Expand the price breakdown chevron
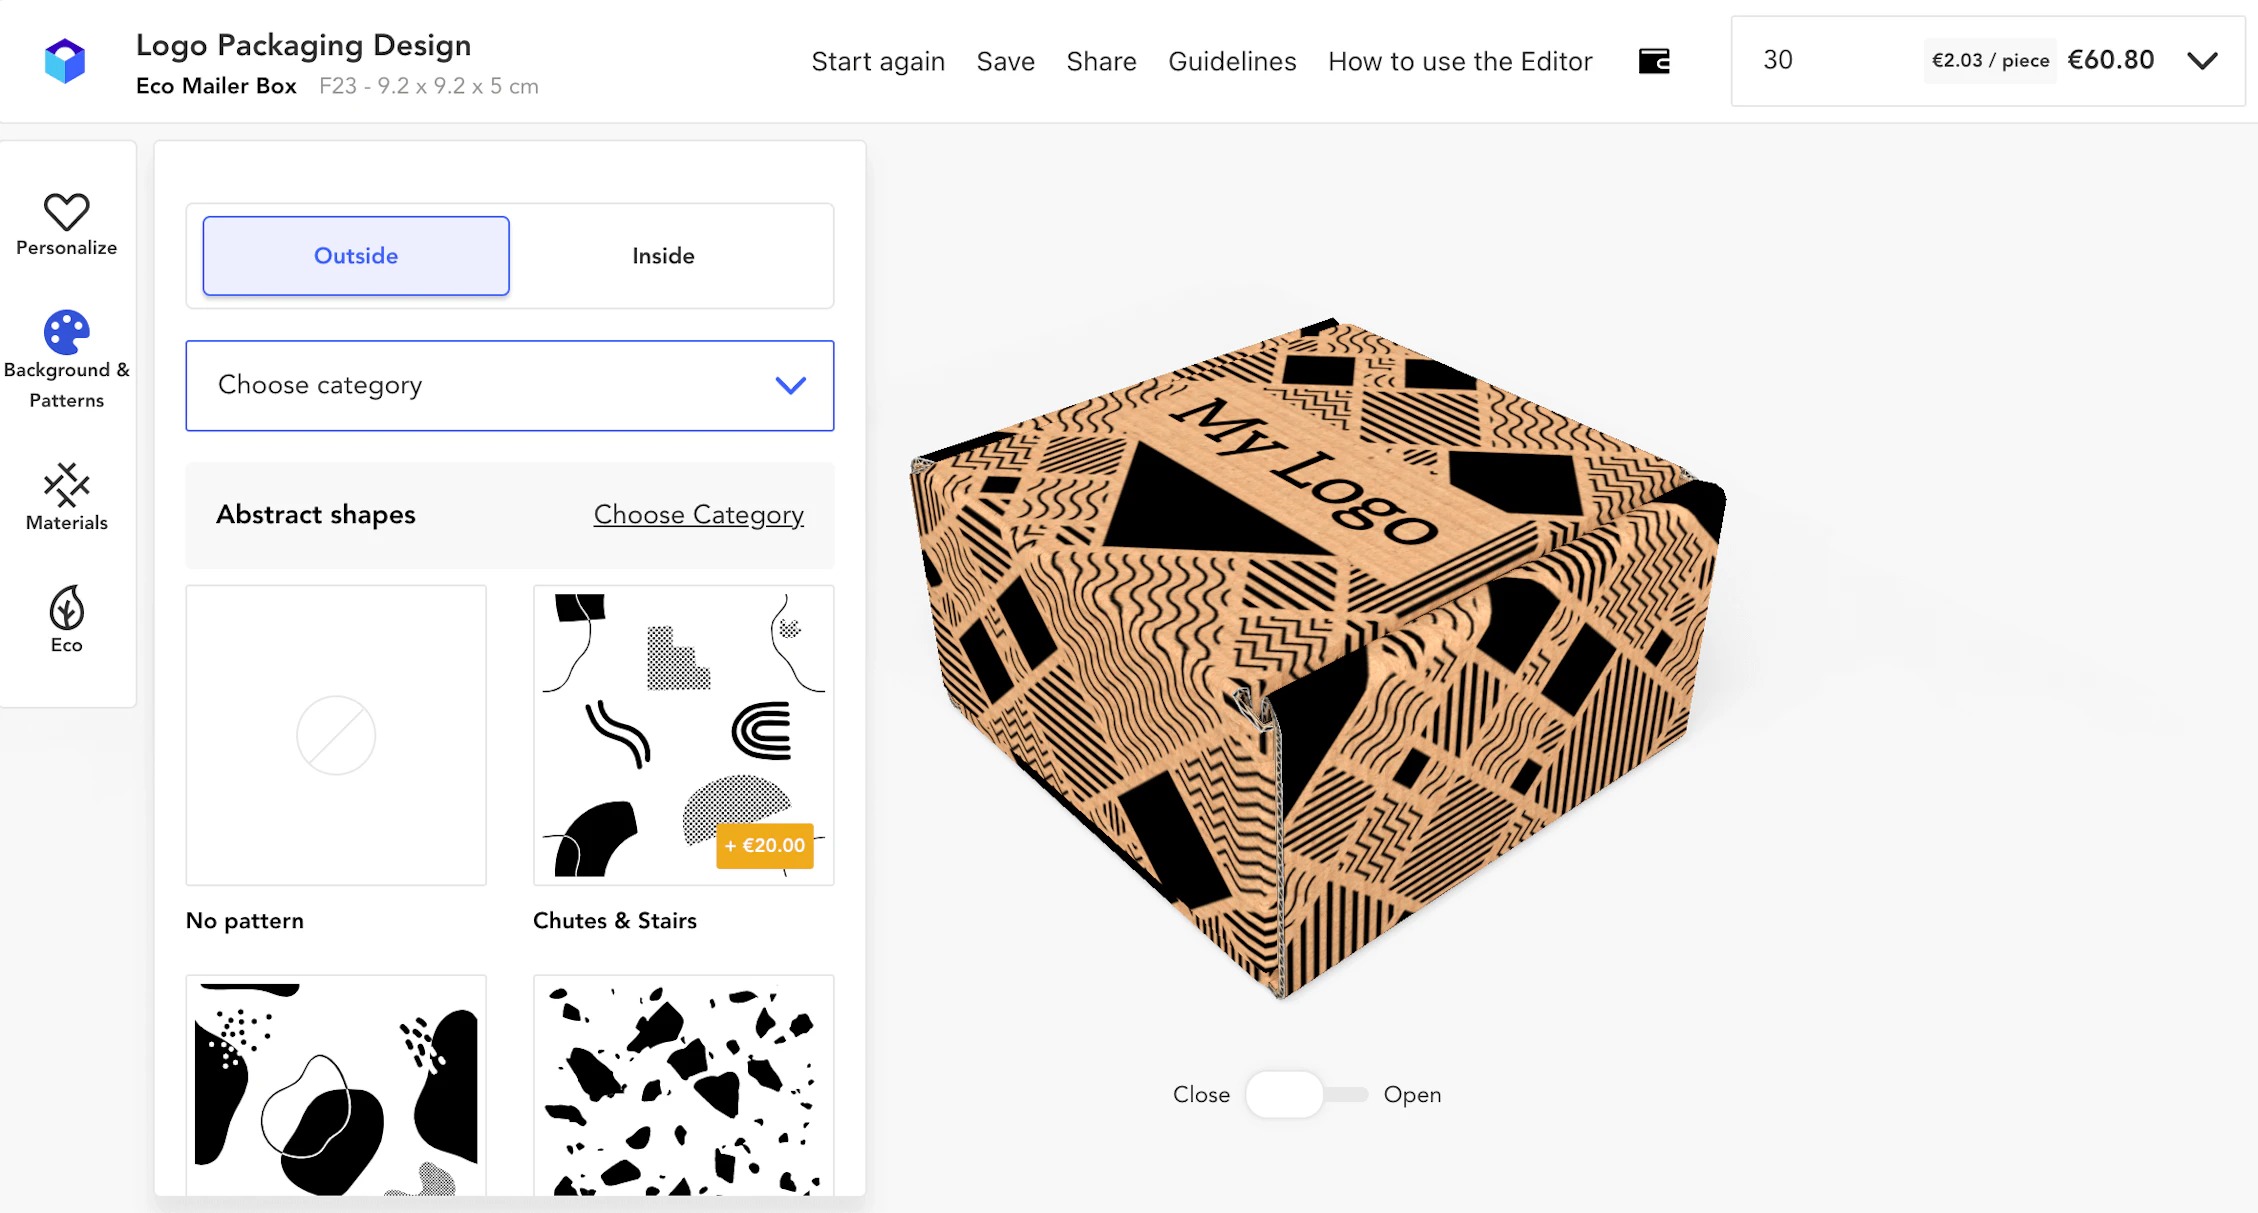Viewport: 2258px width, 1213px height. [2203, 60]
